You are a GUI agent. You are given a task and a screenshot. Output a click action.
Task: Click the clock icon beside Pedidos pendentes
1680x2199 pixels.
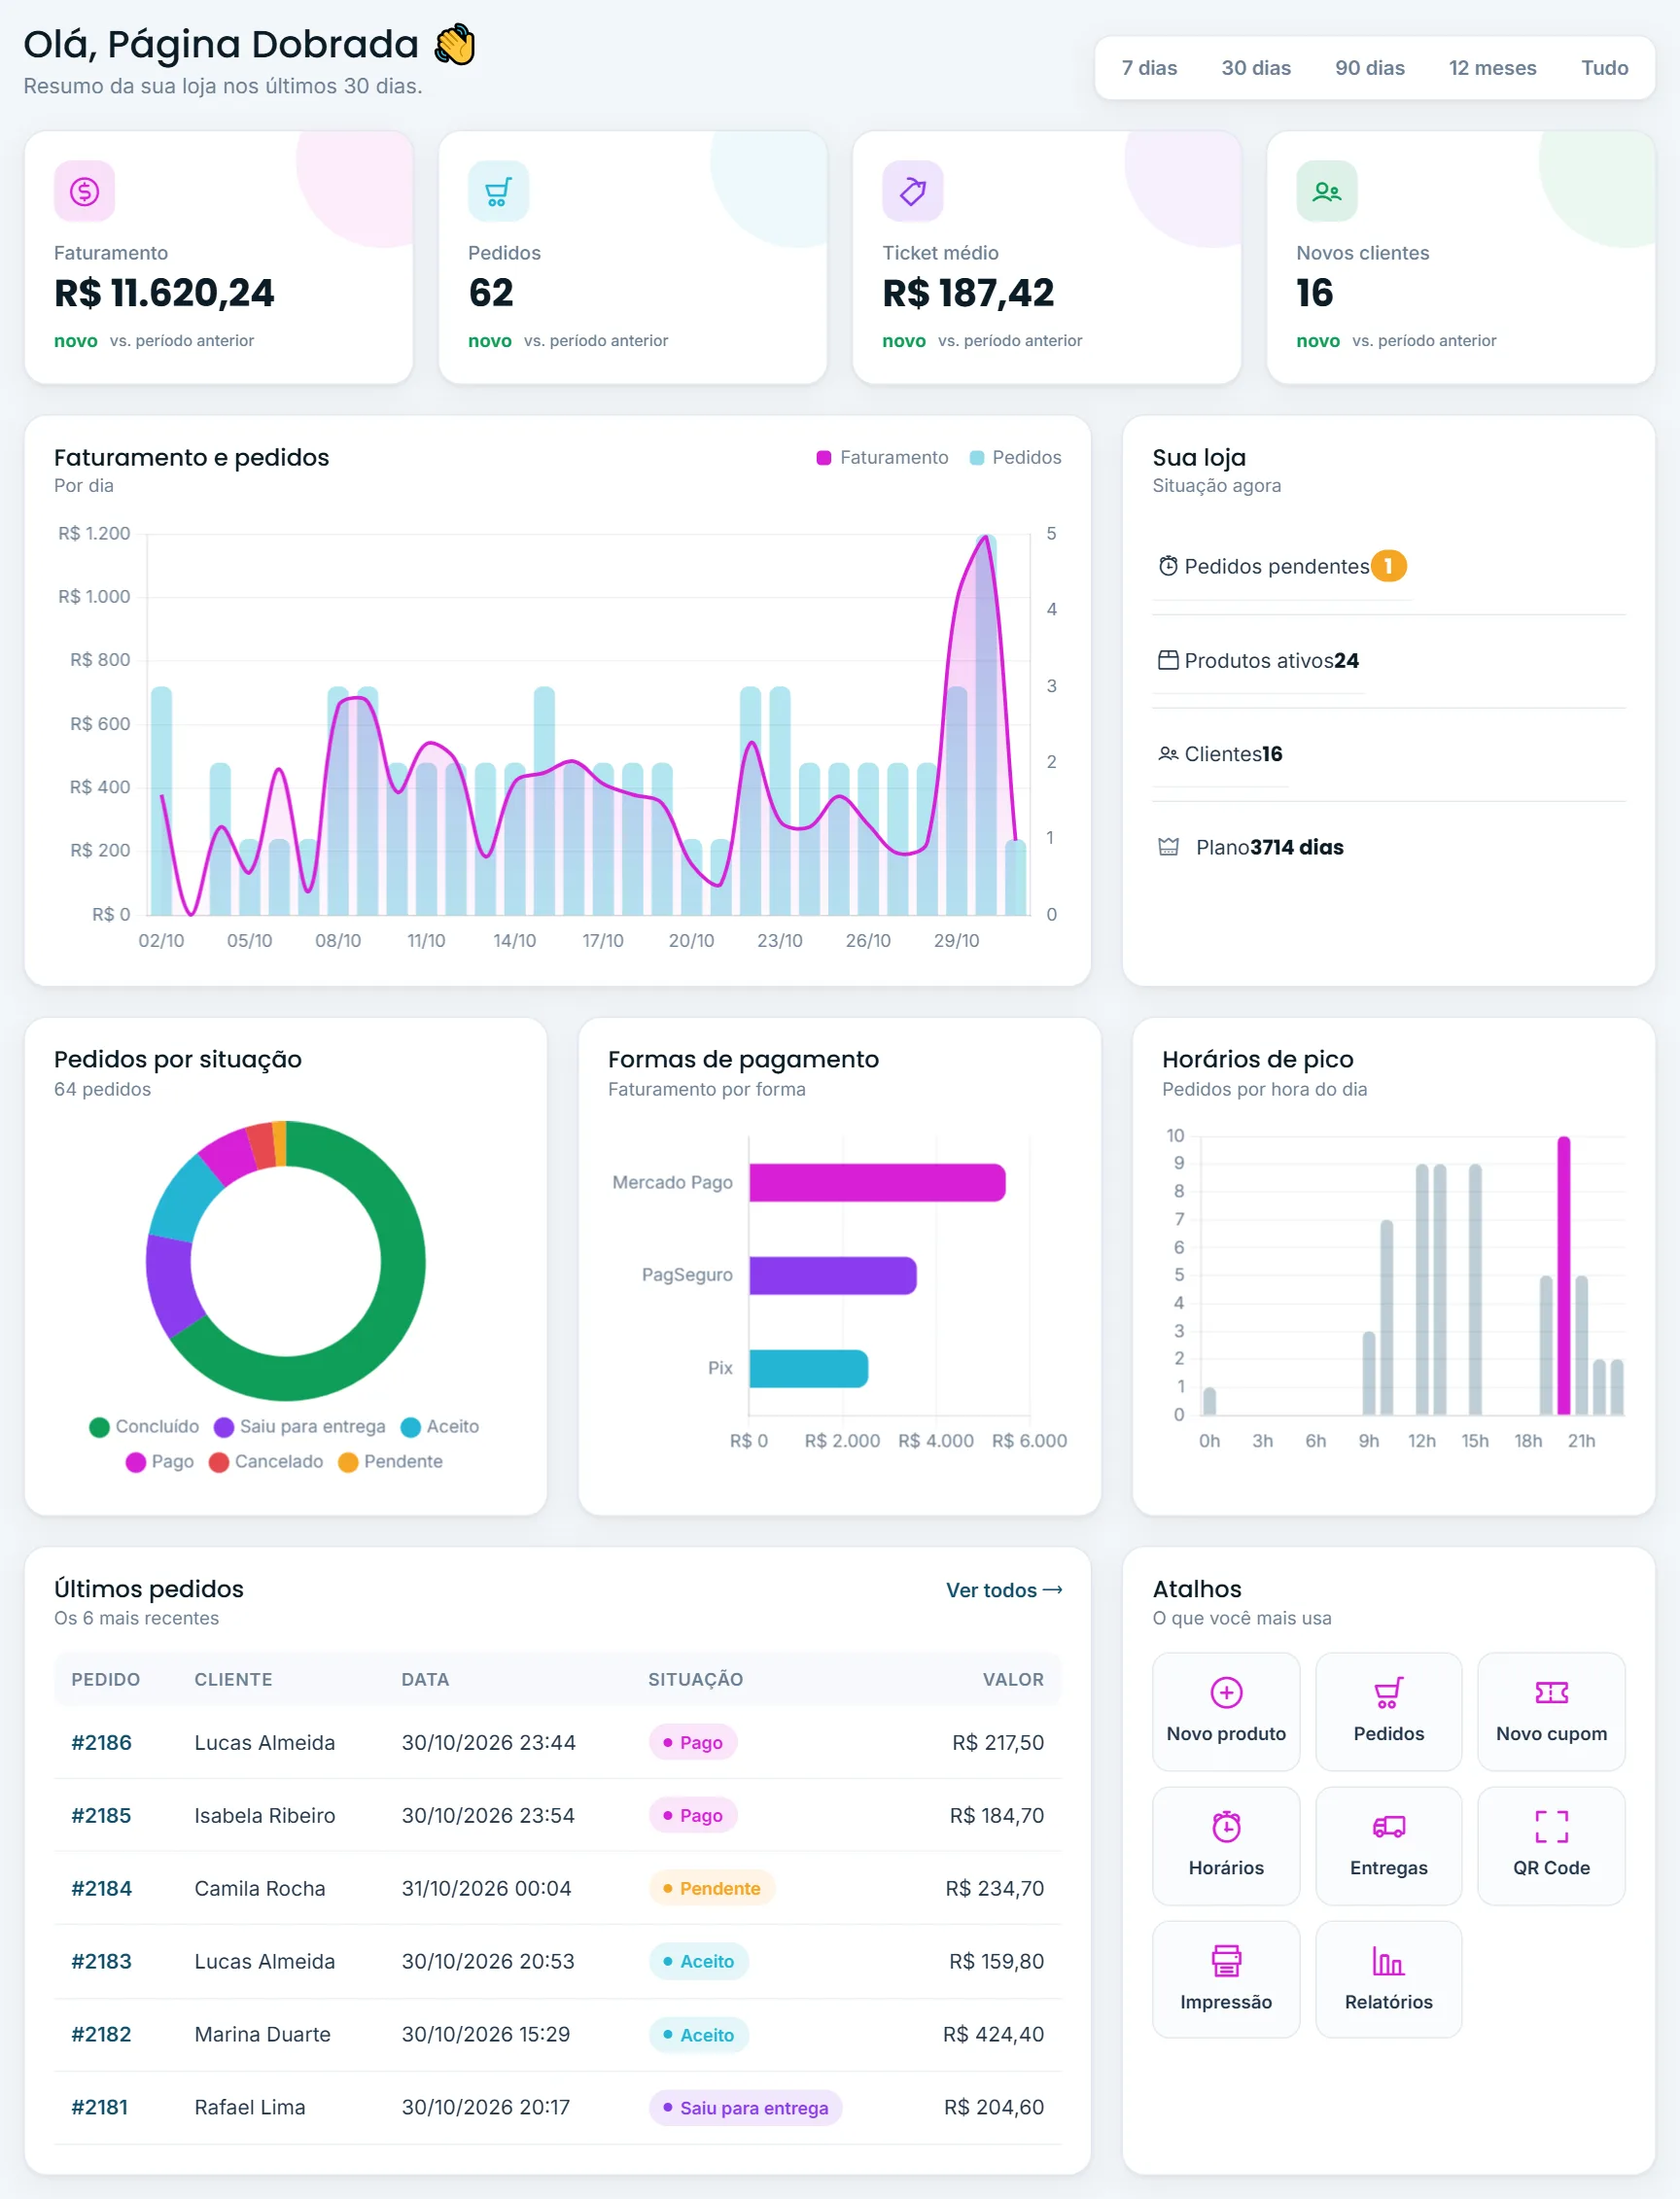[x=1168, y=566]
